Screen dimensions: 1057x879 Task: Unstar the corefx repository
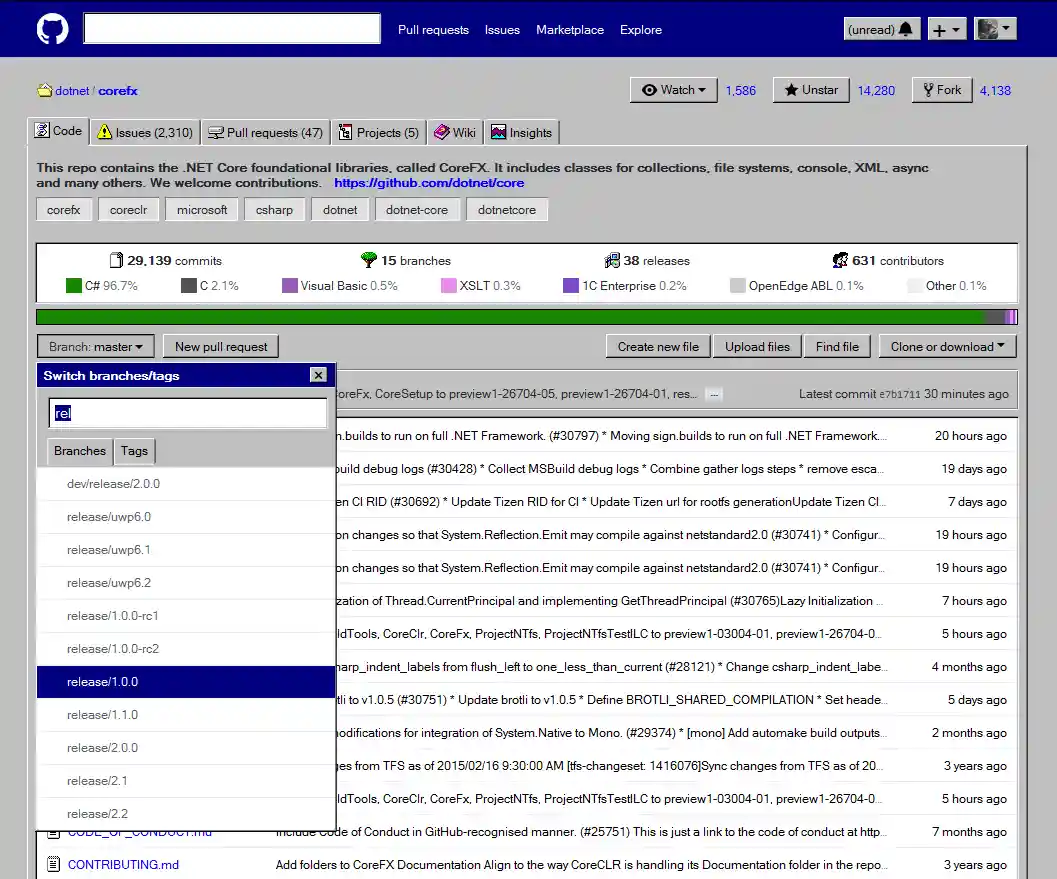811,90
